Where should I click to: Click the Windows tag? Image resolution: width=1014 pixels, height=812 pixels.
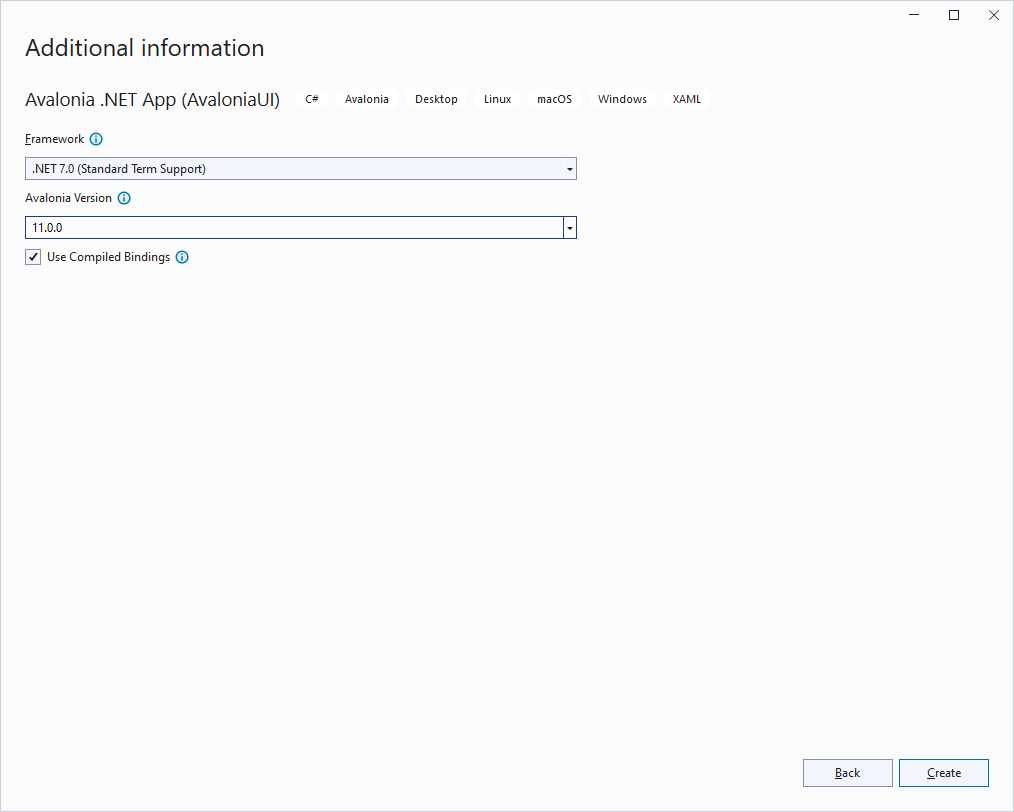pos(622,99)
